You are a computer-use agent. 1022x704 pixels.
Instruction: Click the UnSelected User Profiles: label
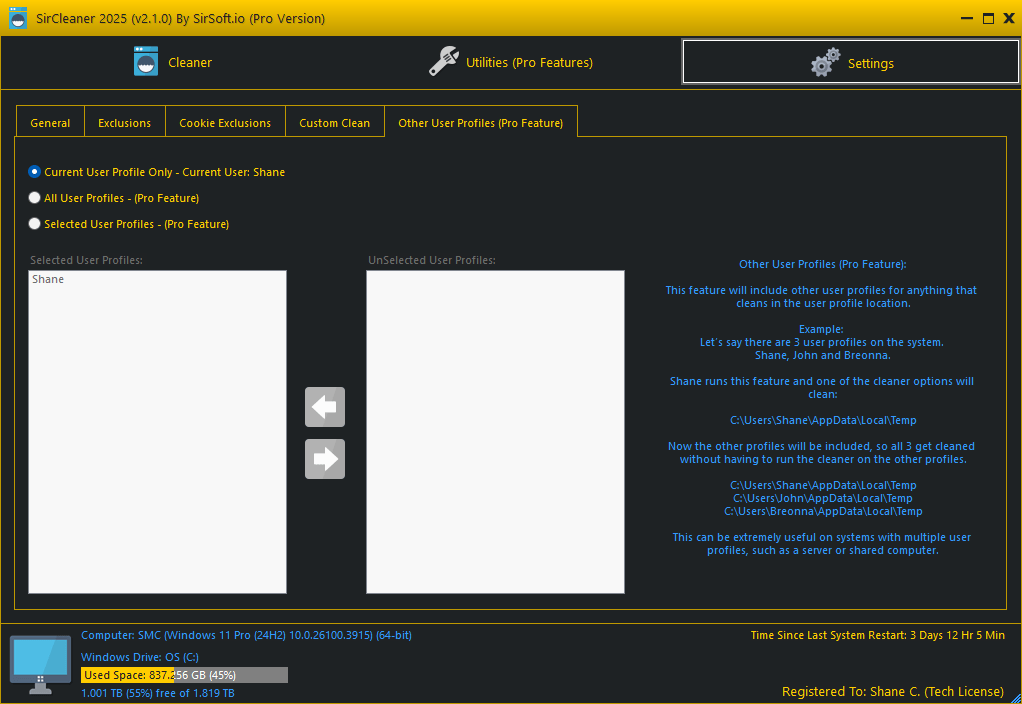(431, 260)
